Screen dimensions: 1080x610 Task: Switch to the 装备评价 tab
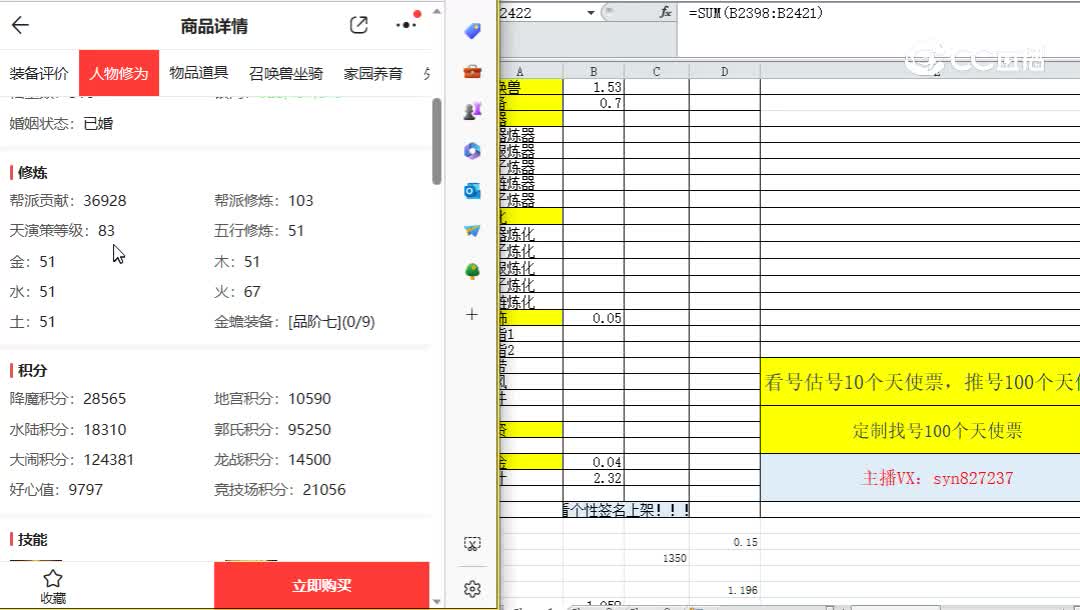(x=39, y=73)
